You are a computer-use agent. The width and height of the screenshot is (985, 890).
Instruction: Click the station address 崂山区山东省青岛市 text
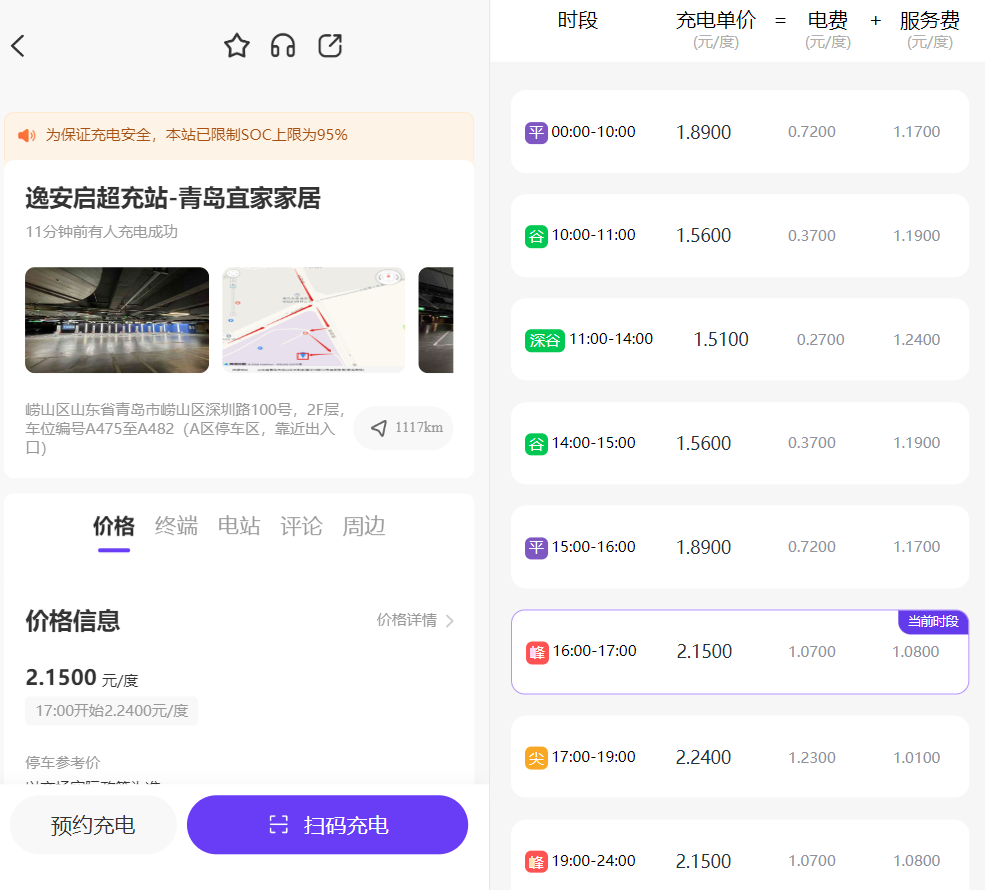pos(185,428)
